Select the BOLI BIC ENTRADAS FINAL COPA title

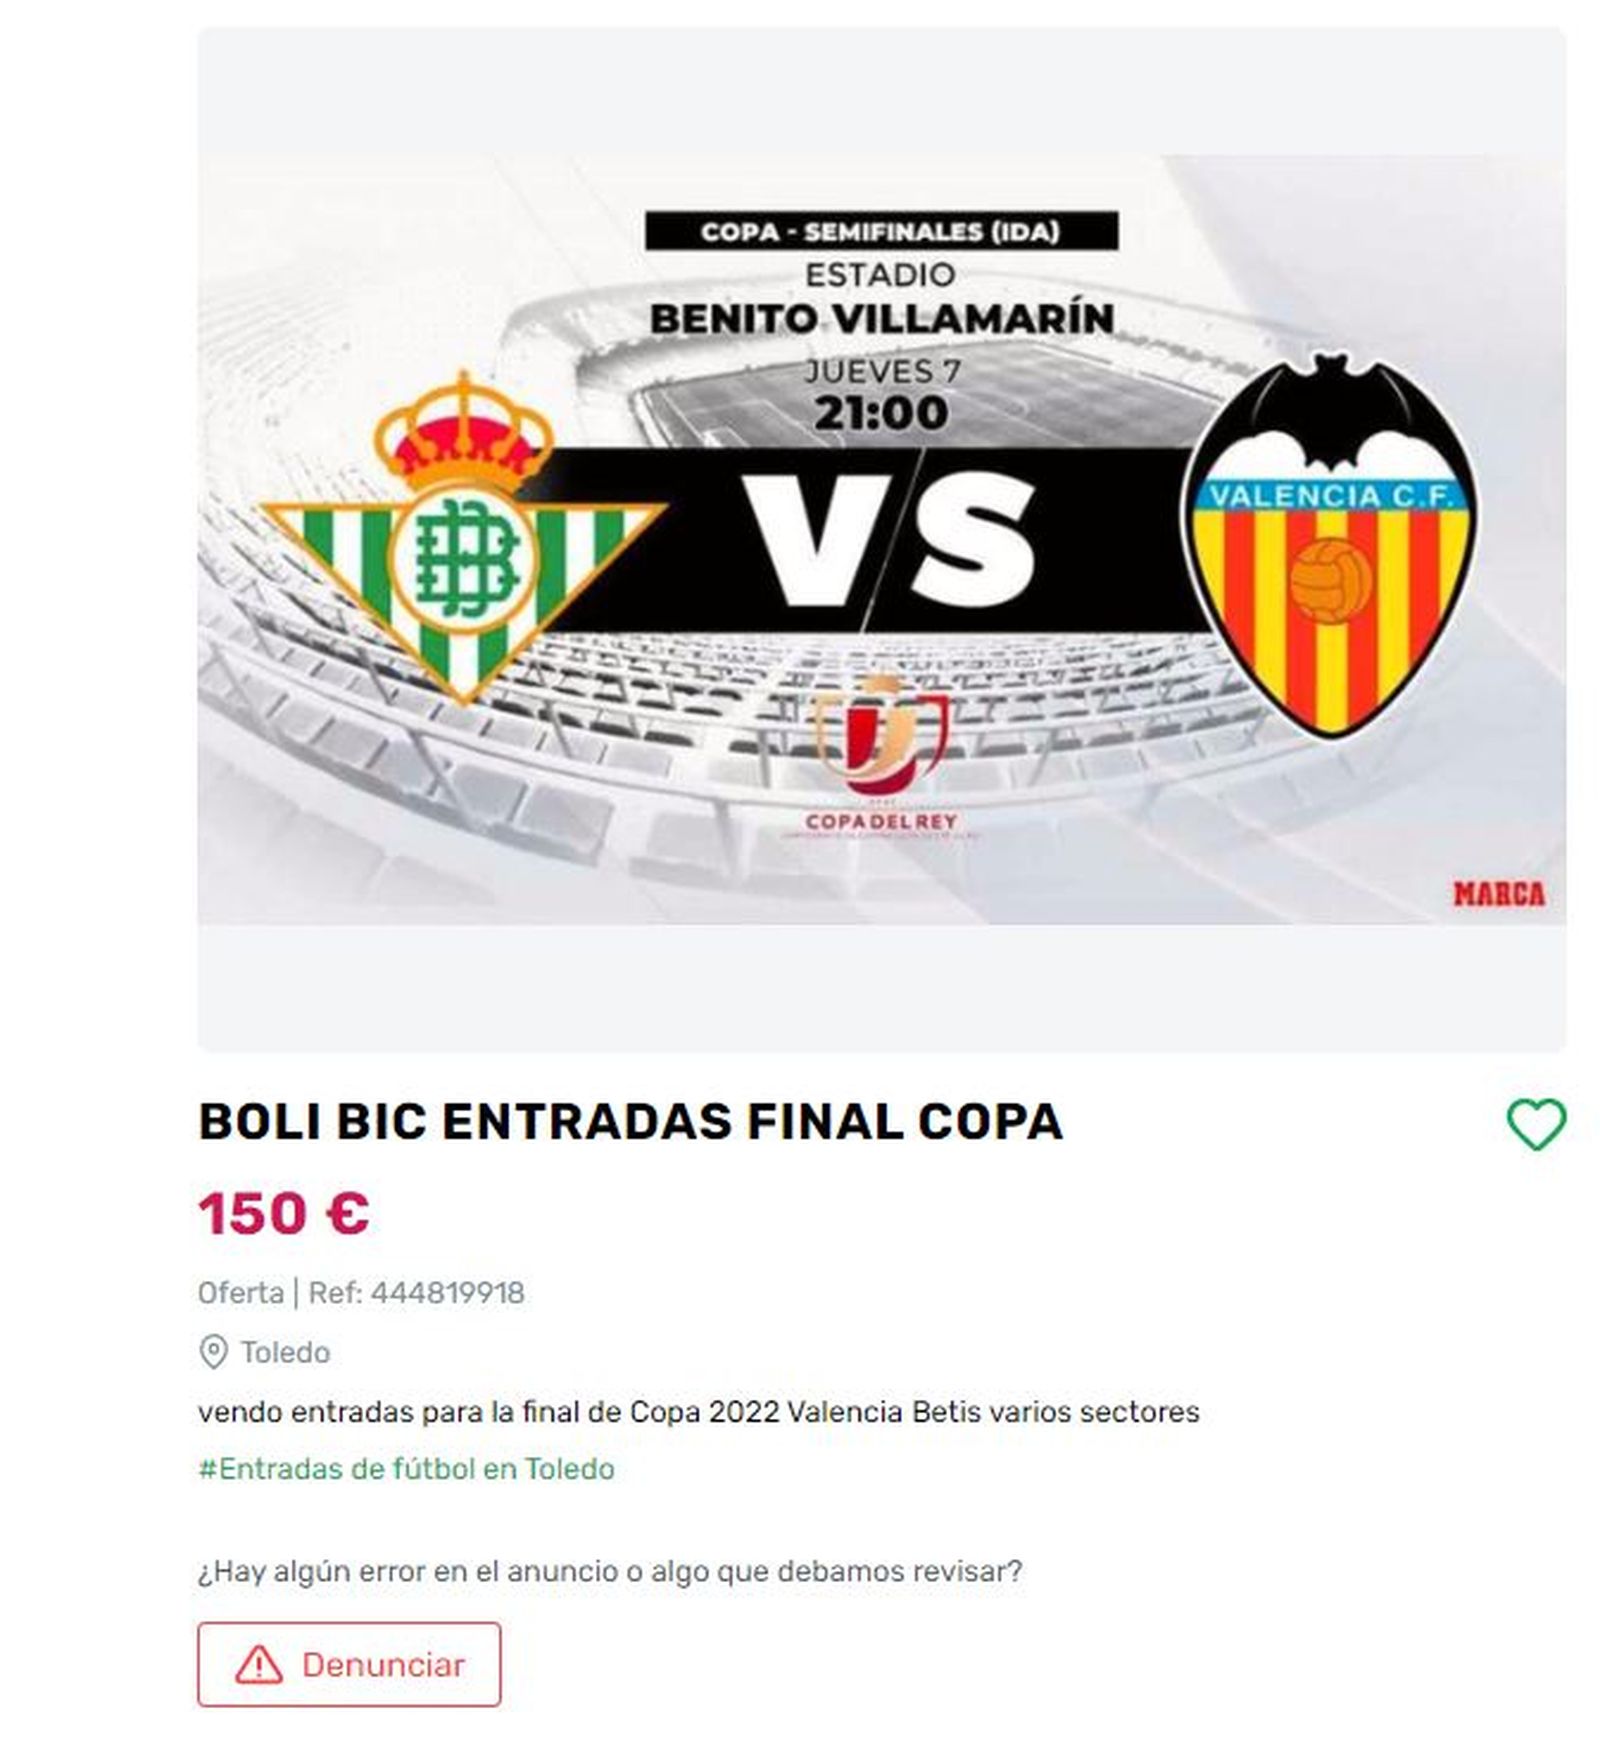[630, 1122]
